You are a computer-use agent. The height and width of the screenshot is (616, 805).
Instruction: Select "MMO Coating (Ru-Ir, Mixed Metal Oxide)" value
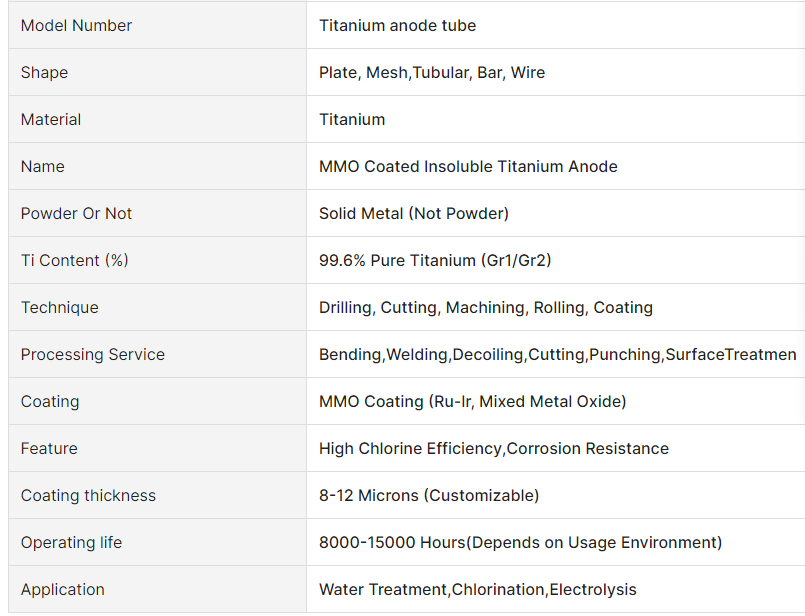coord(472,402)
